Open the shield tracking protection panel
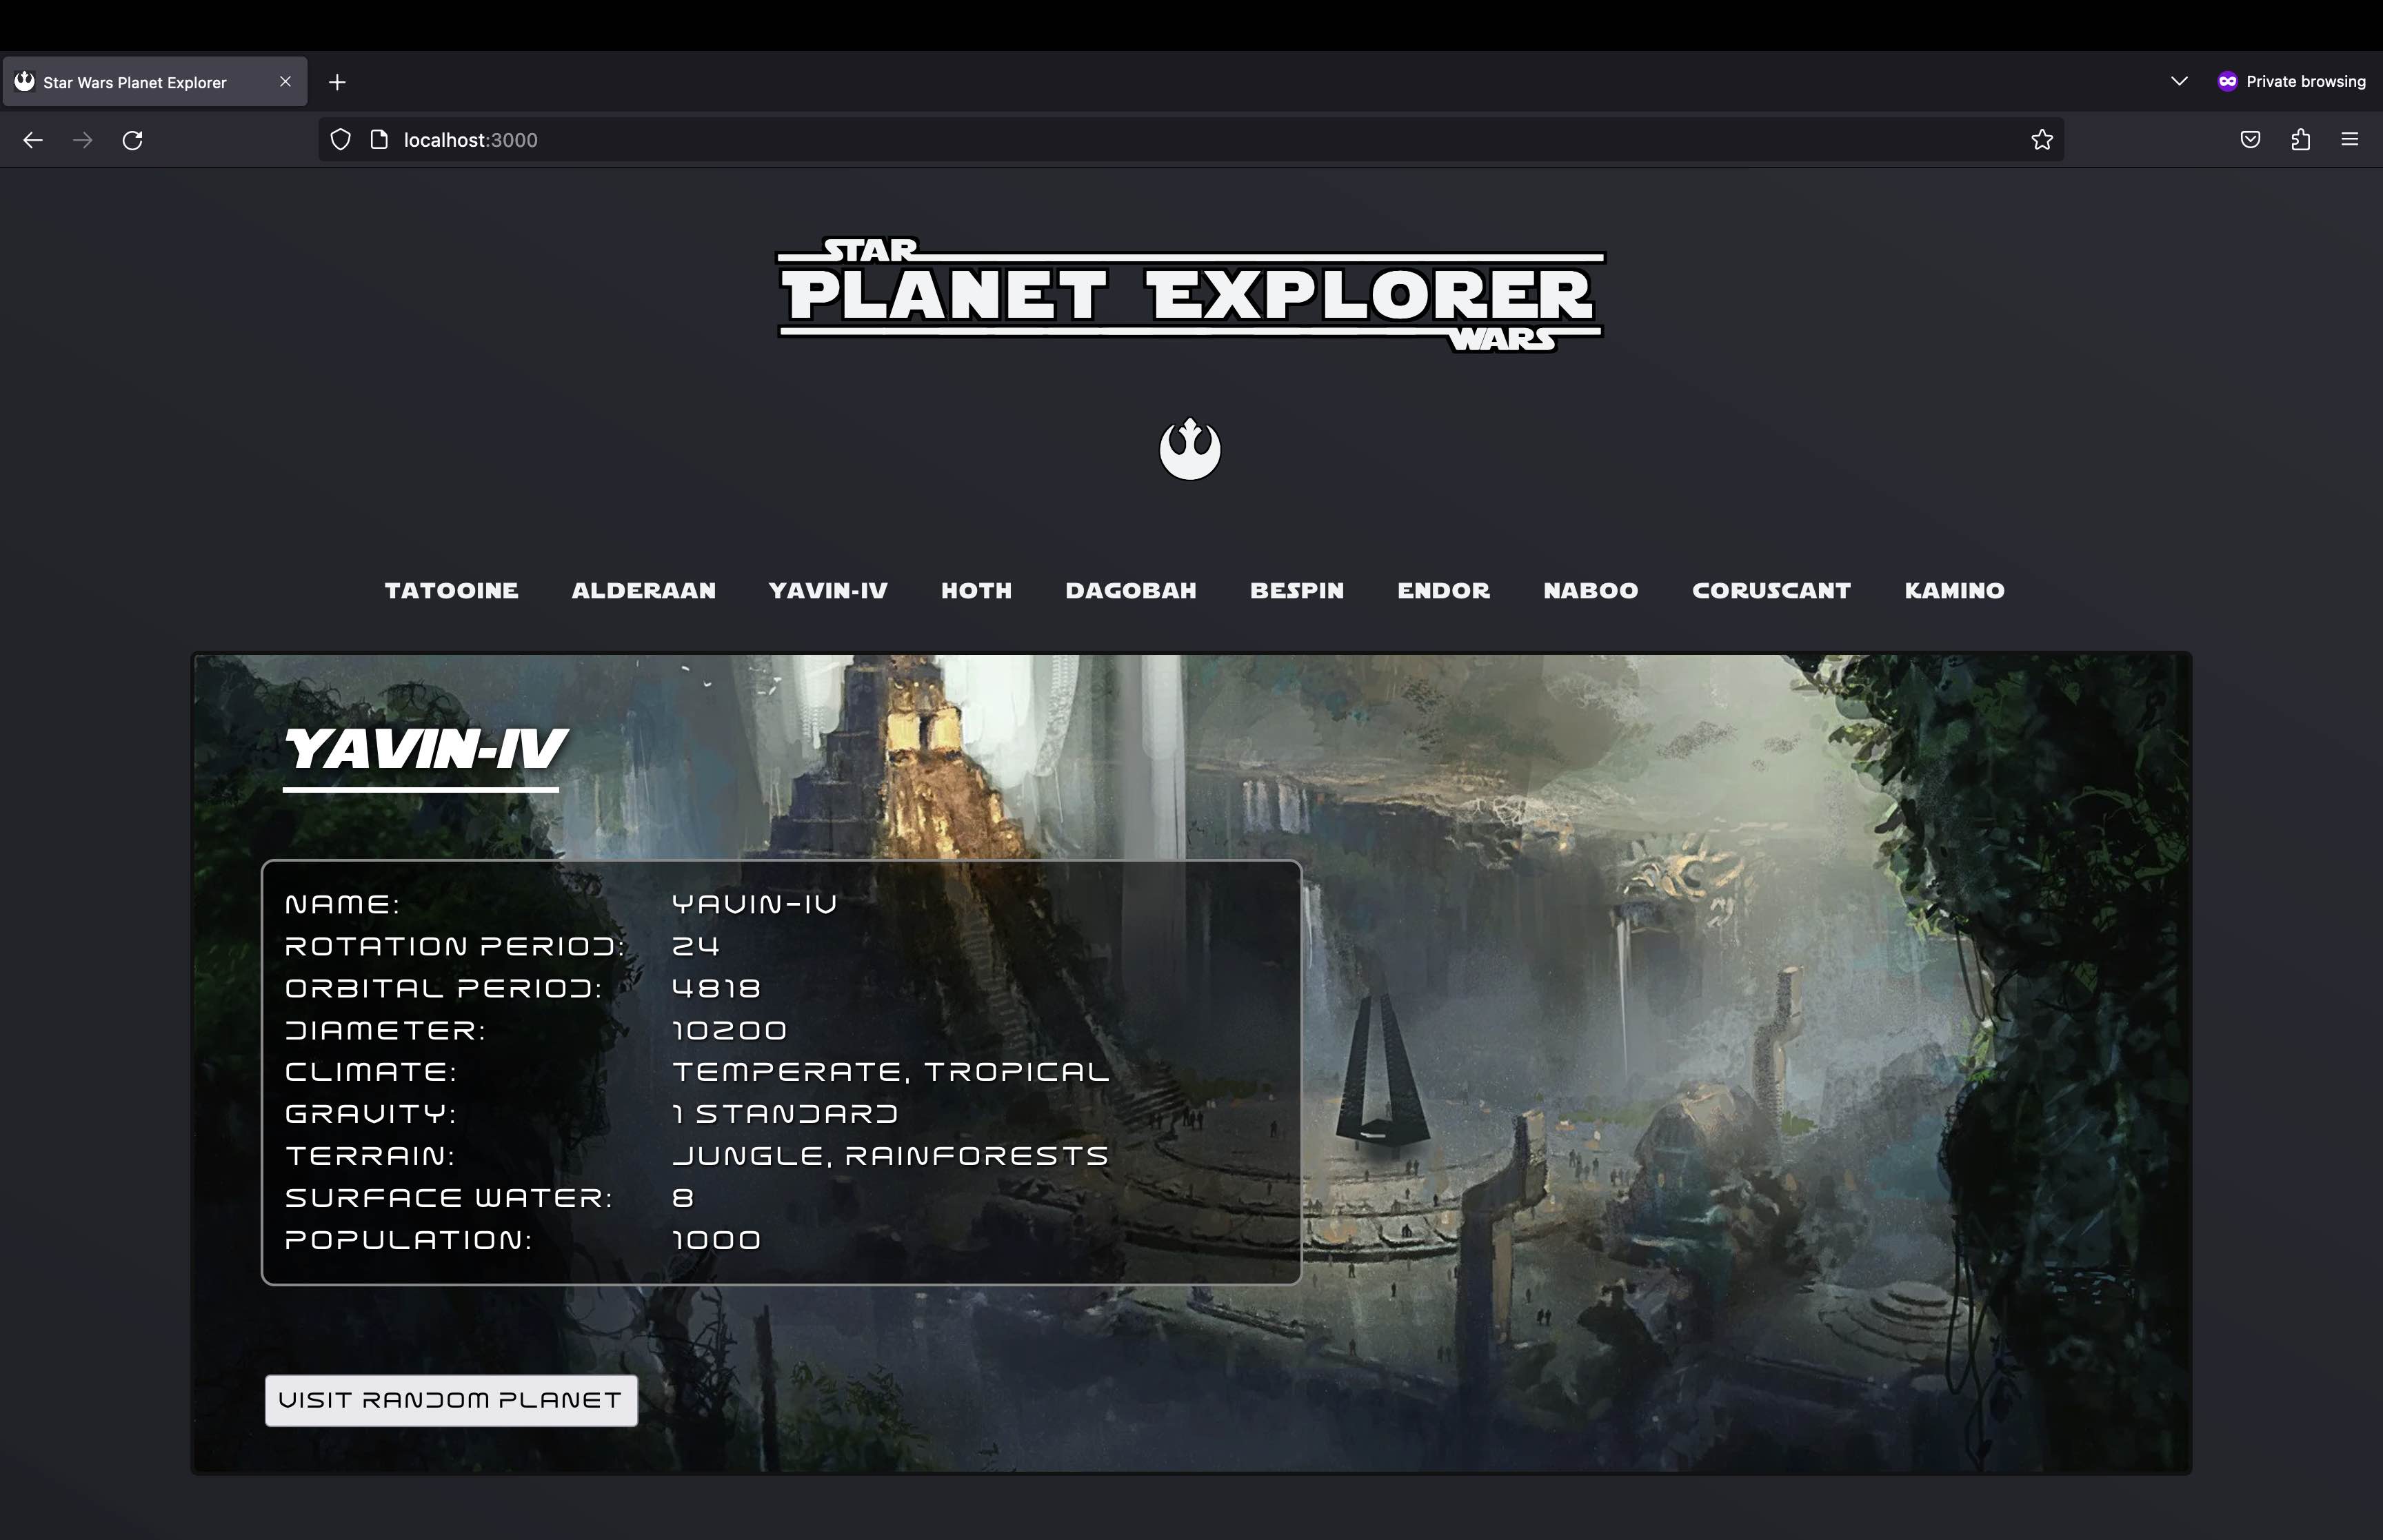The height and width of the screenshot is (1540, 2383). pos(340,140)
